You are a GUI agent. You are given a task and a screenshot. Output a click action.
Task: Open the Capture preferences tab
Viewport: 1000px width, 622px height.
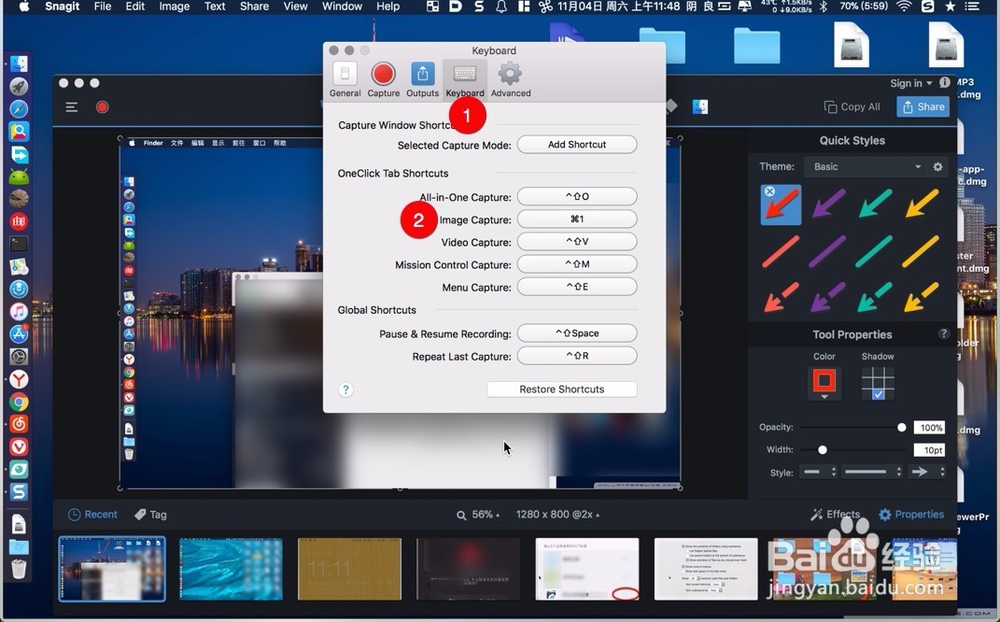point(383,80)
